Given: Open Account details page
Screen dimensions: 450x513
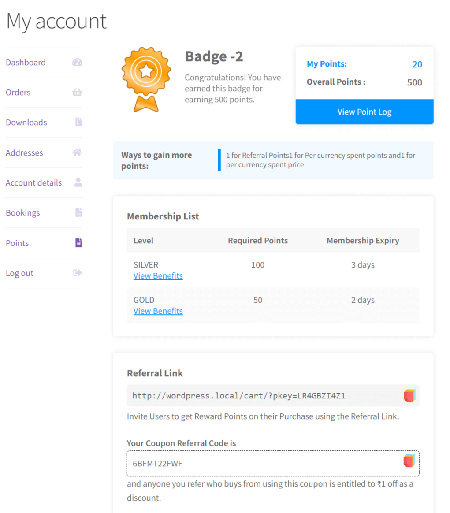Looking at the screenshot, I should pos(34,183).
